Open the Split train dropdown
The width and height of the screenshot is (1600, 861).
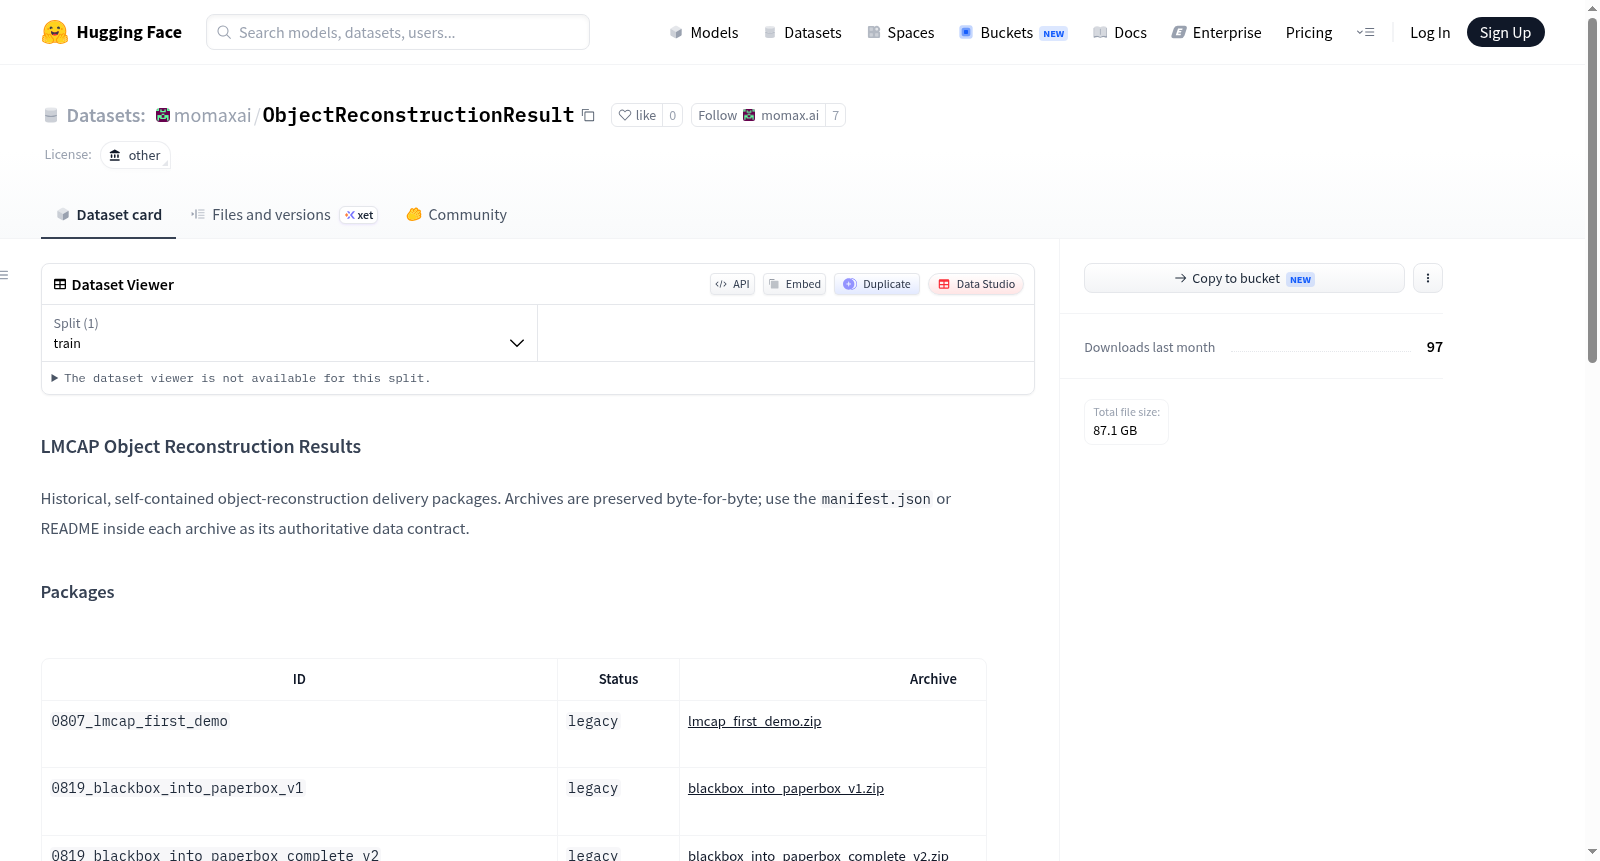coord(289,333)
